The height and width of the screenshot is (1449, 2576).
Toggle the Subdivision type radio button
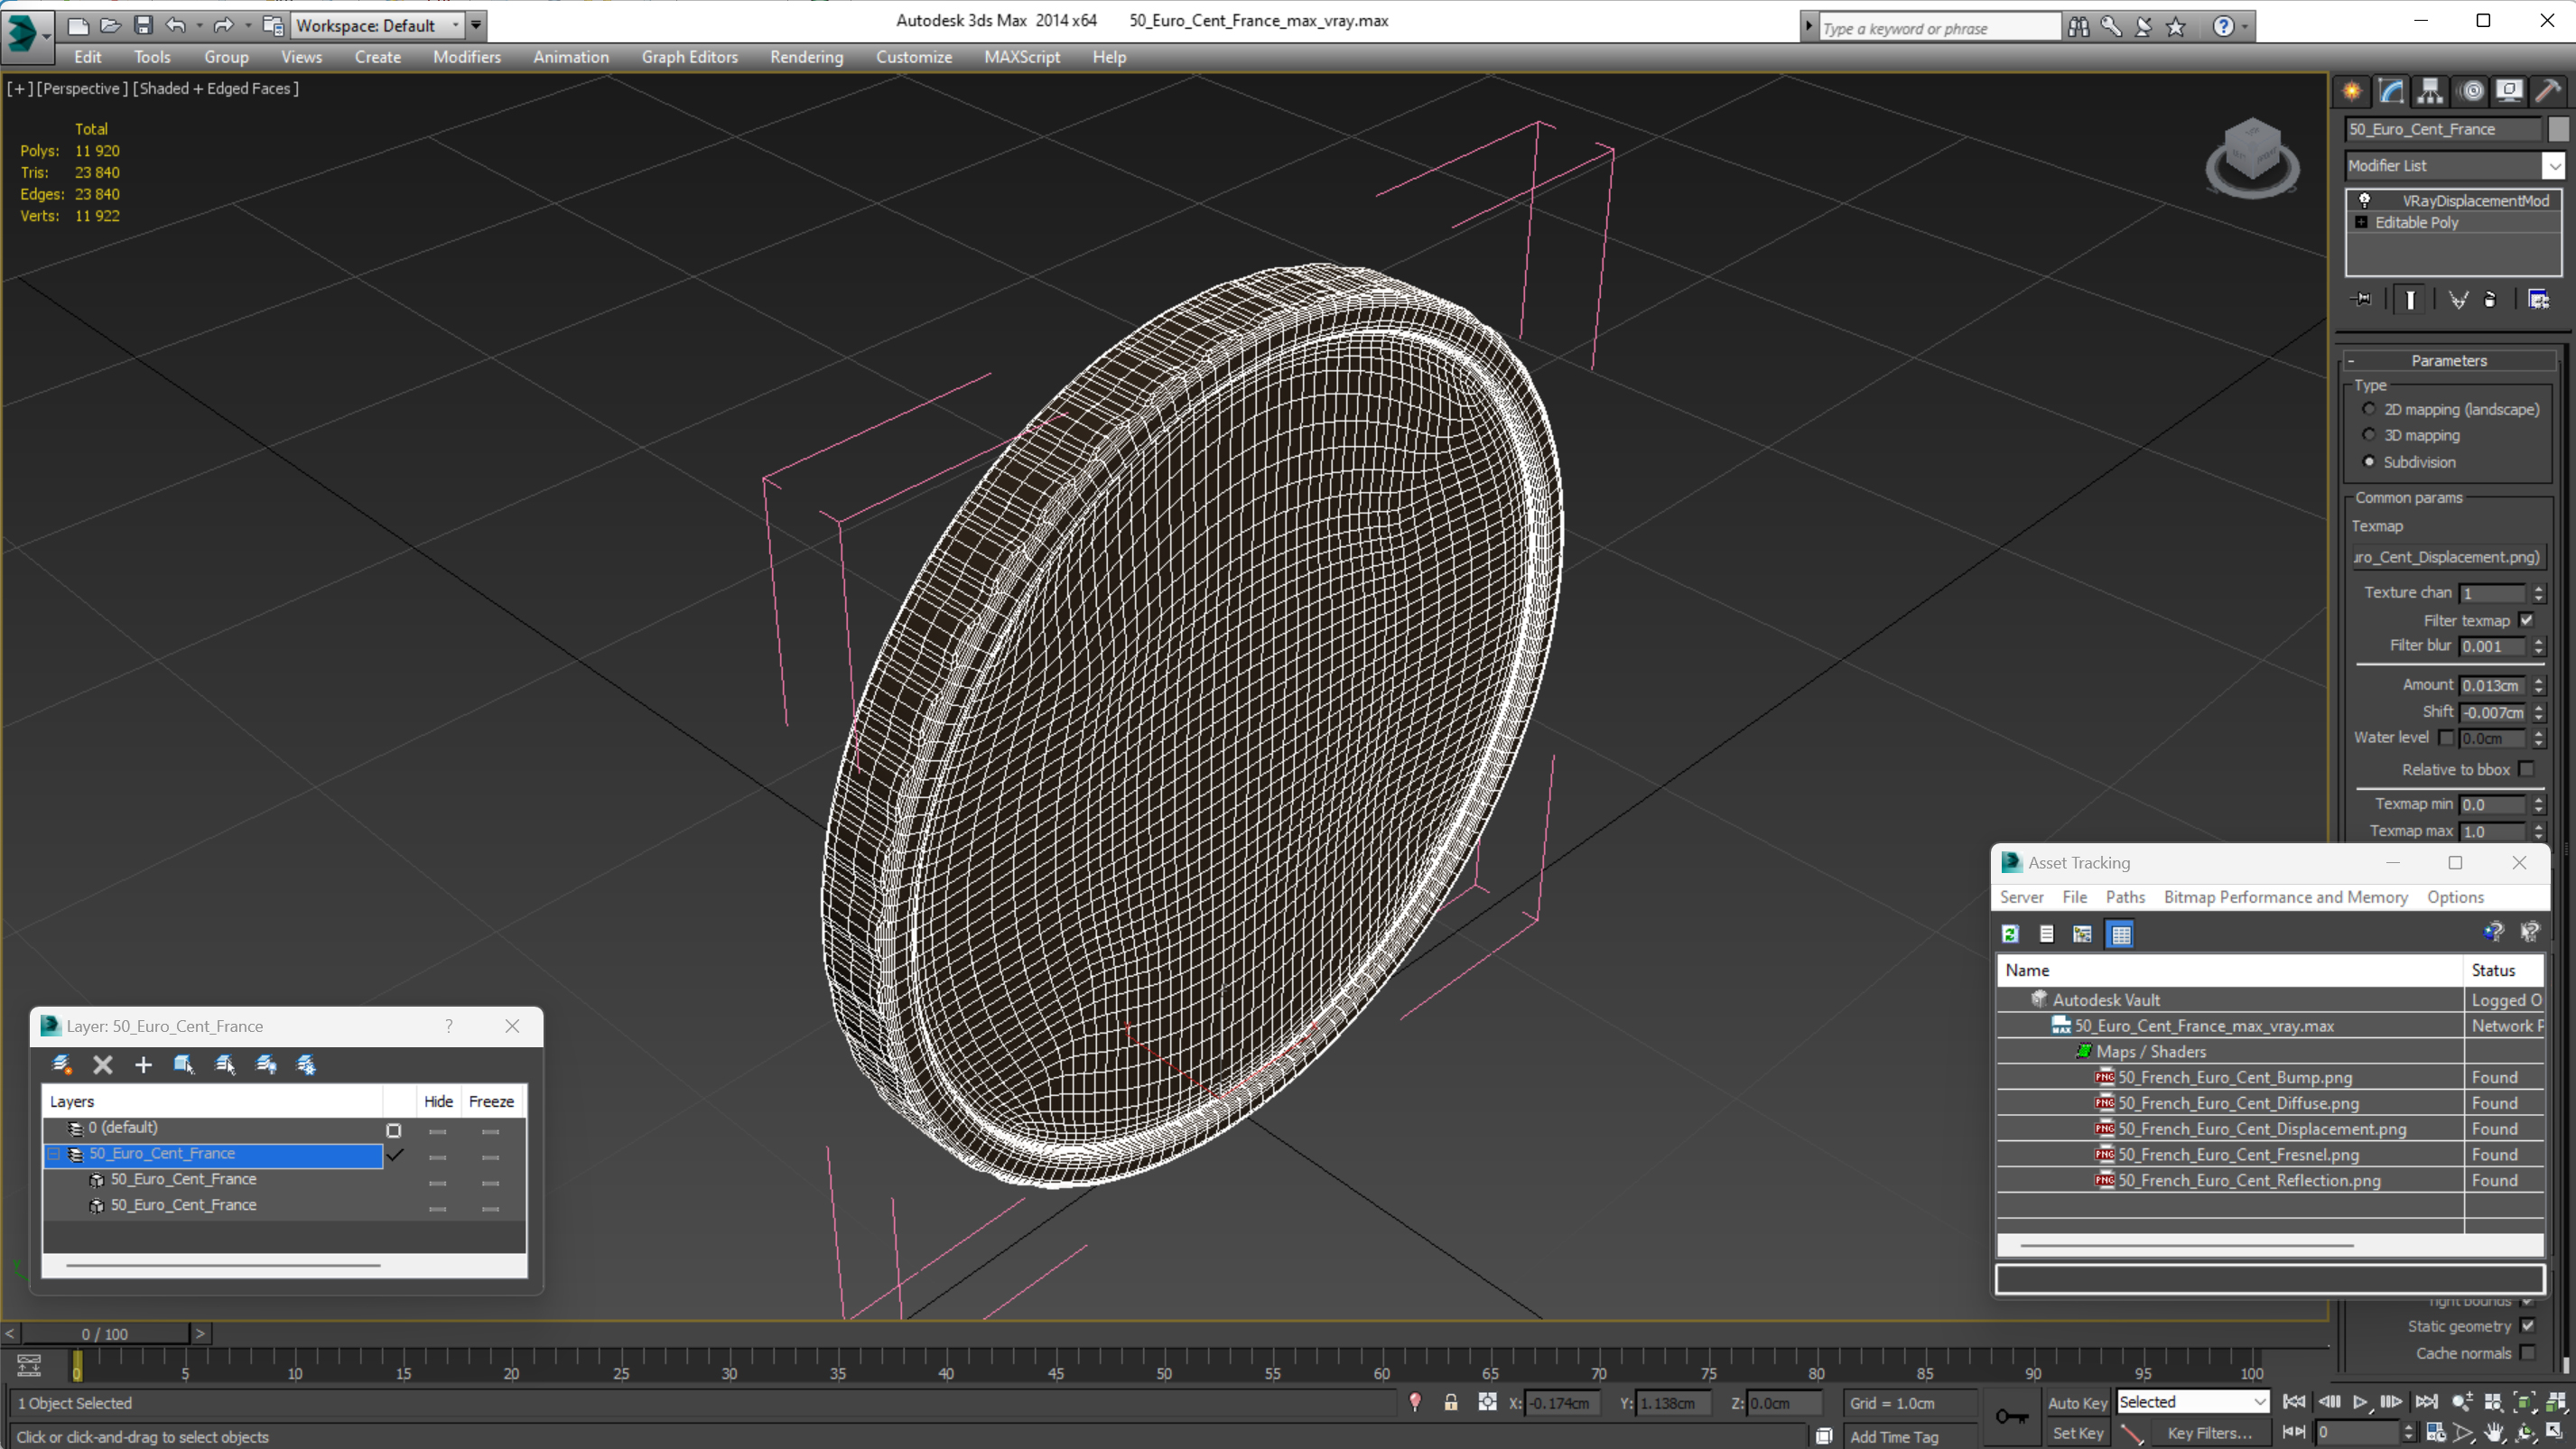(2367, 461)
